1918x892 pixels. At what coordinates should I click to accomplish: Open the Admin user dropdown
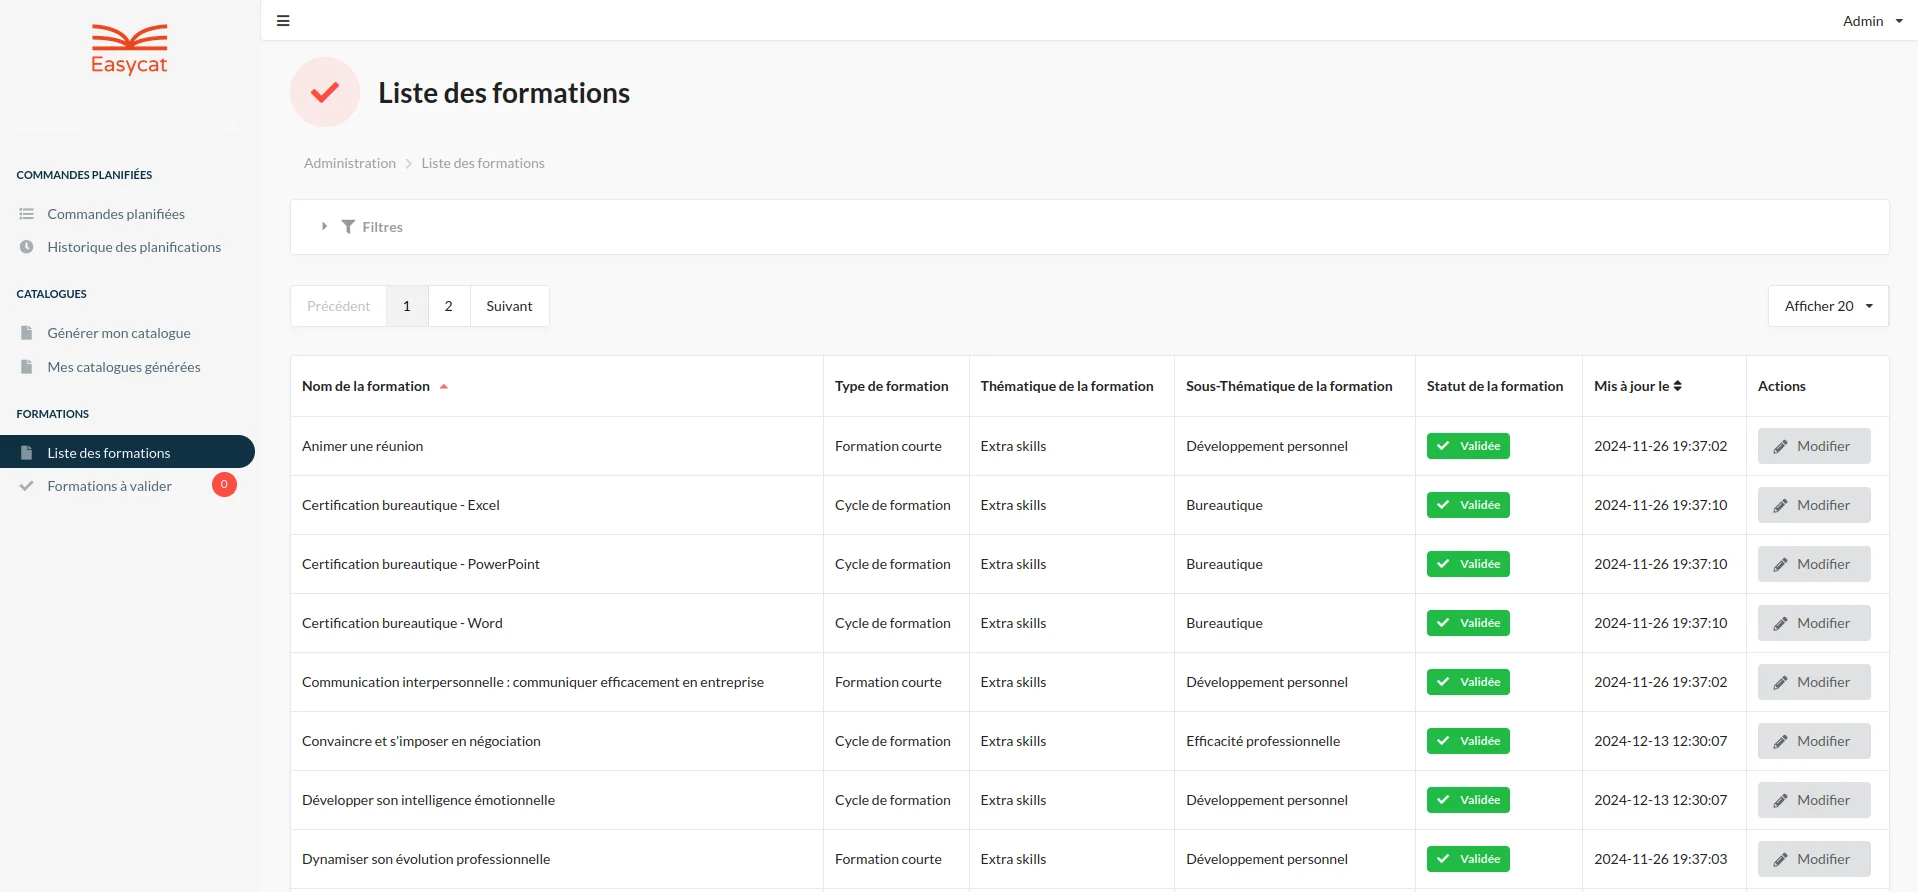coord(1872,21)
